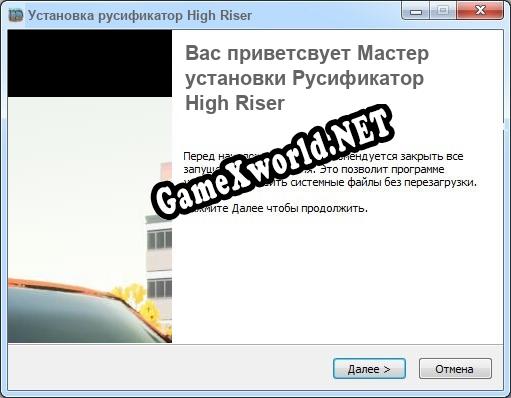Click the text 'Нажмите Далее чтобы продолжить.'
The width and height of the screenshot is (511, 398).
(275, 209)
